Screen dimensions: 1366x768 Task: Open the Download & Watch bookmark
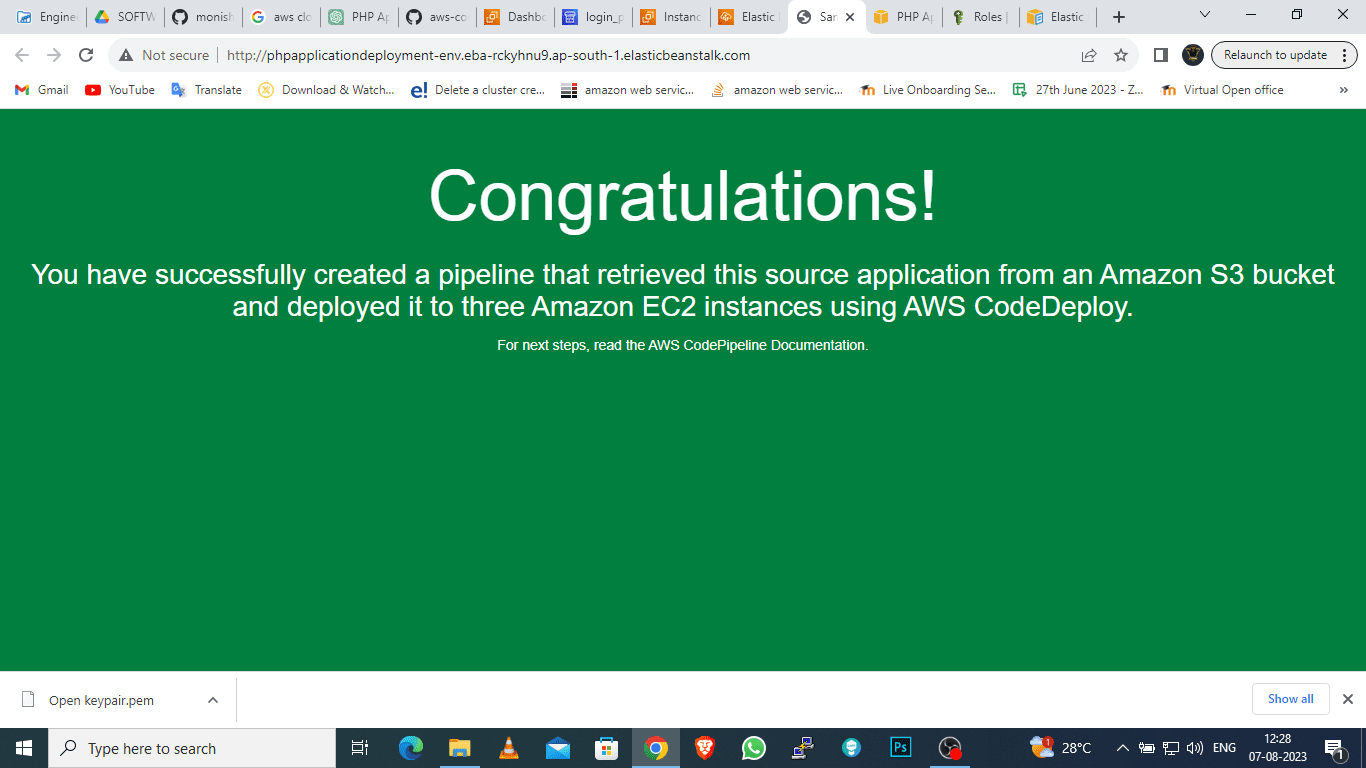pyautogui.click(x=327, y=90)
